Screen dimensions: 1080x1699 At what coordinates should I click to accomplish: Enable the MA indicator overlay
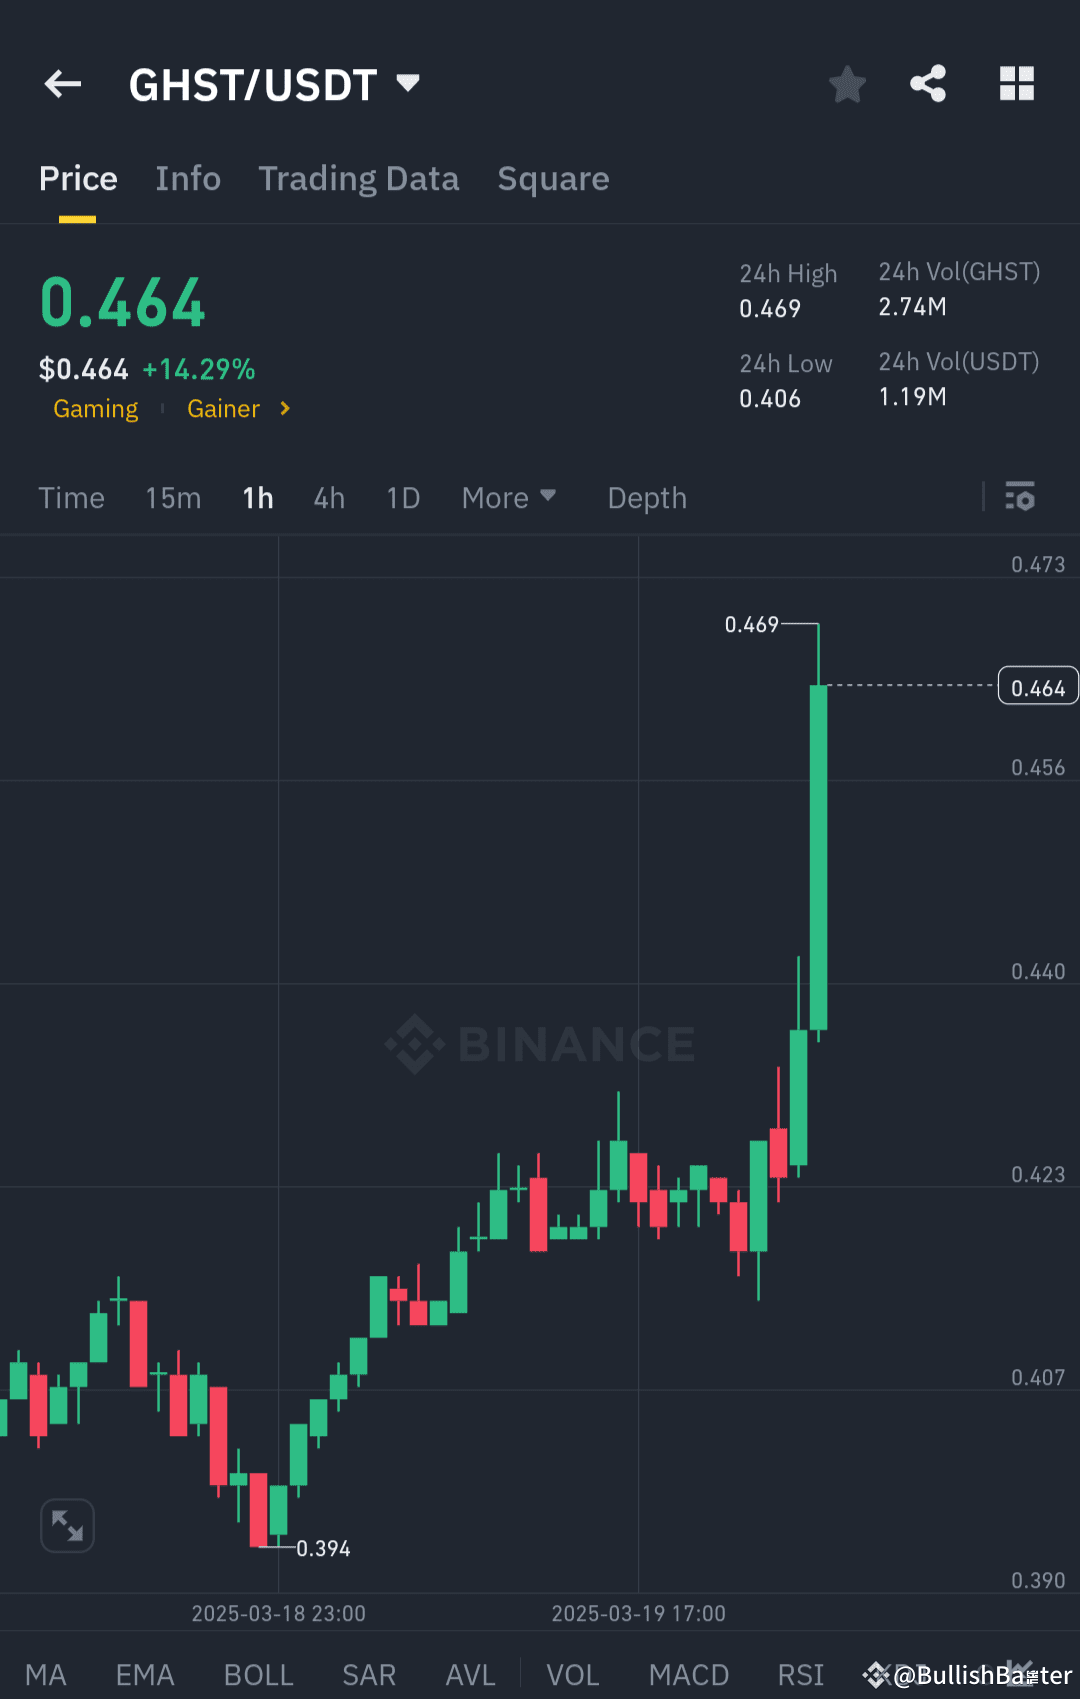click(47, 1674)
